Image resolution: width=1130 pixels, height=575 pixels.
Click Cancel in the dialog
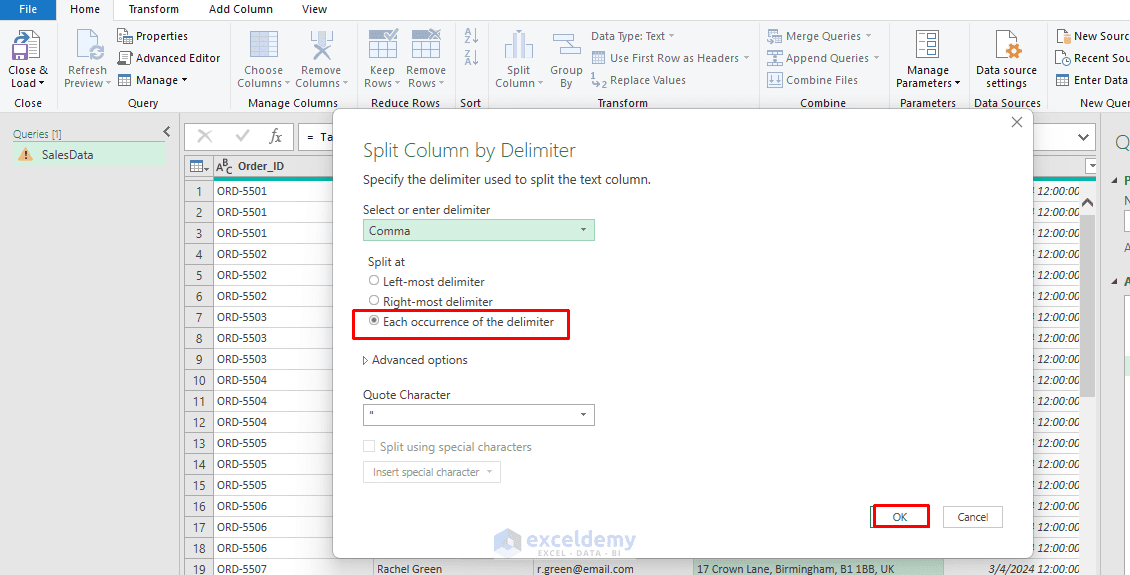tap(973, 517)
